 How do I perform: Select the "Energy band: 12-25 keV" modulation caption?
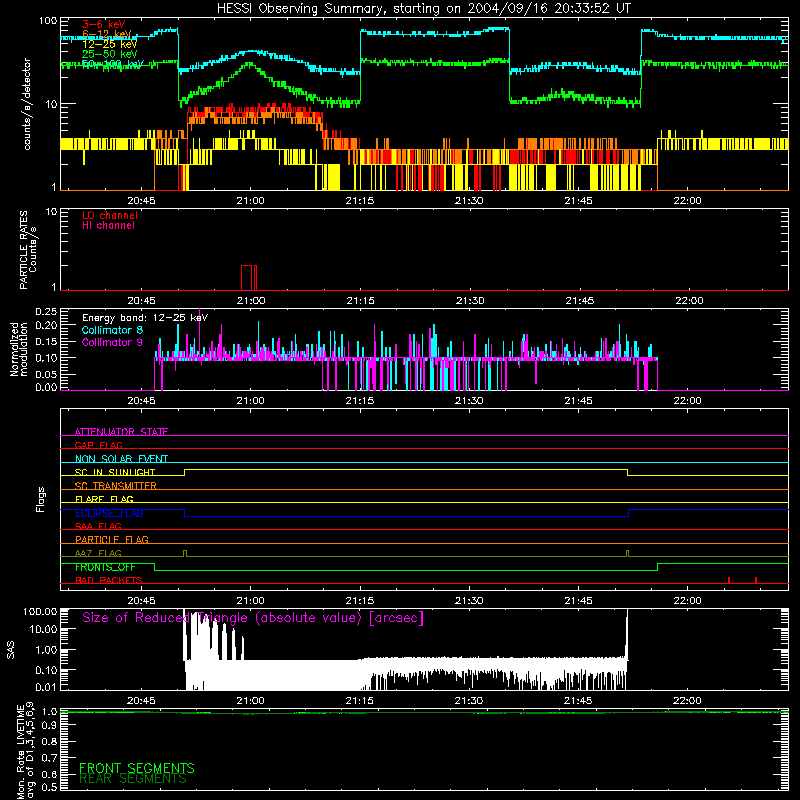145,318
